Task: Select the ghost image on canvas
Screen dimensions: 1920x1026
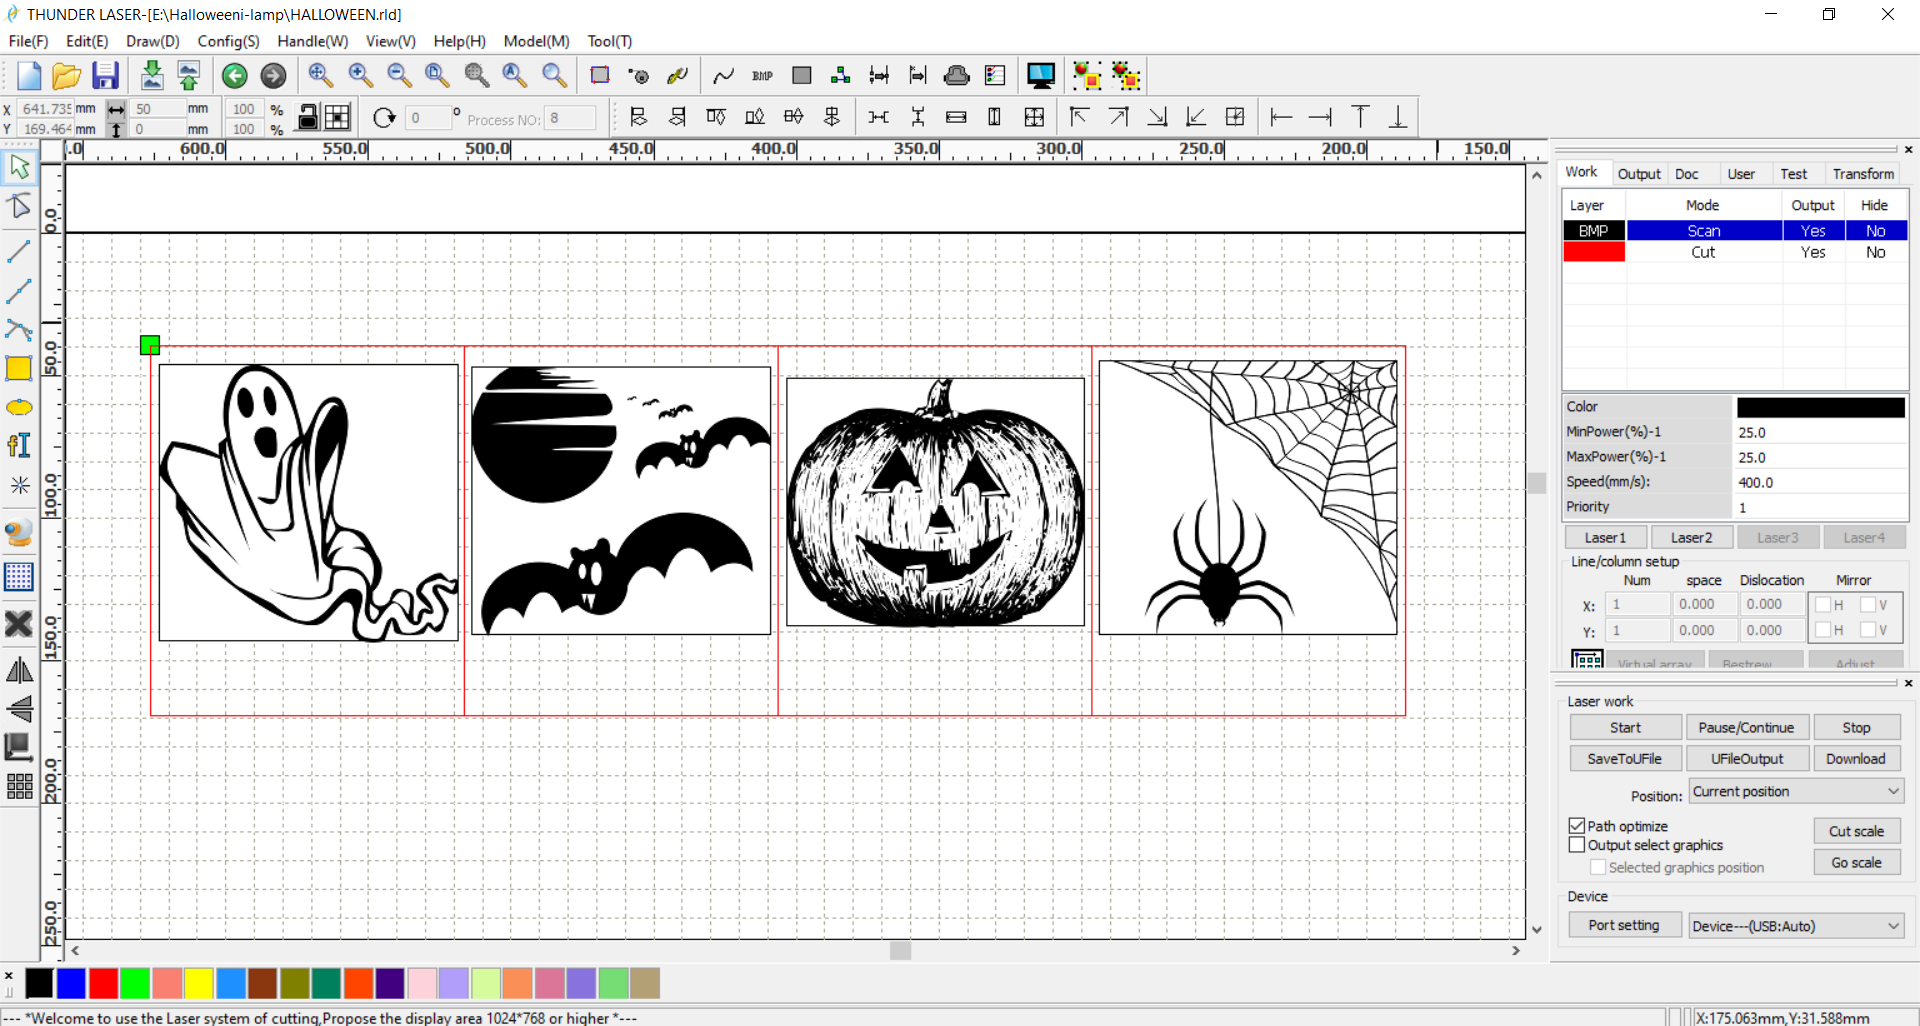Action: click(x=308, y=502)
